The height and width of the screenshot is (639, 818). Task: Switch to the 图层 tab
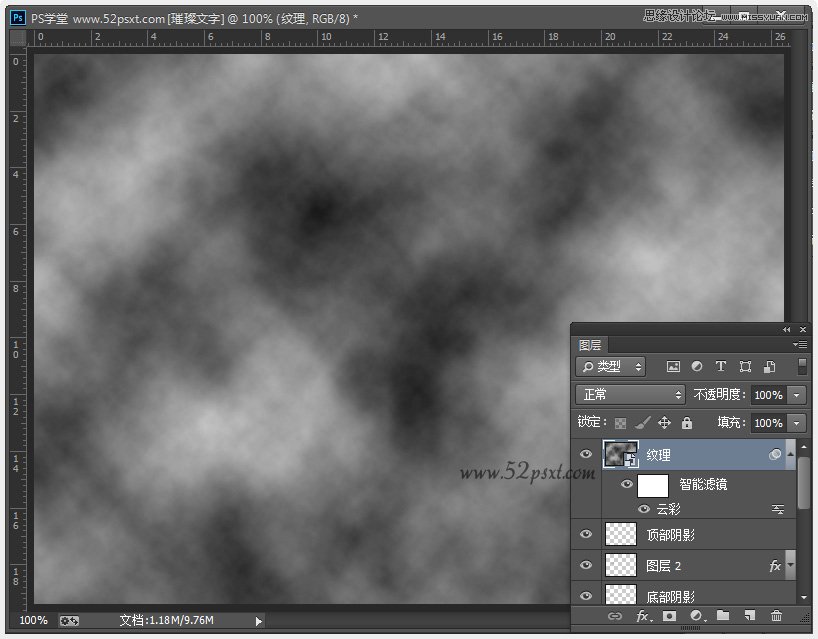coord(591,345)
